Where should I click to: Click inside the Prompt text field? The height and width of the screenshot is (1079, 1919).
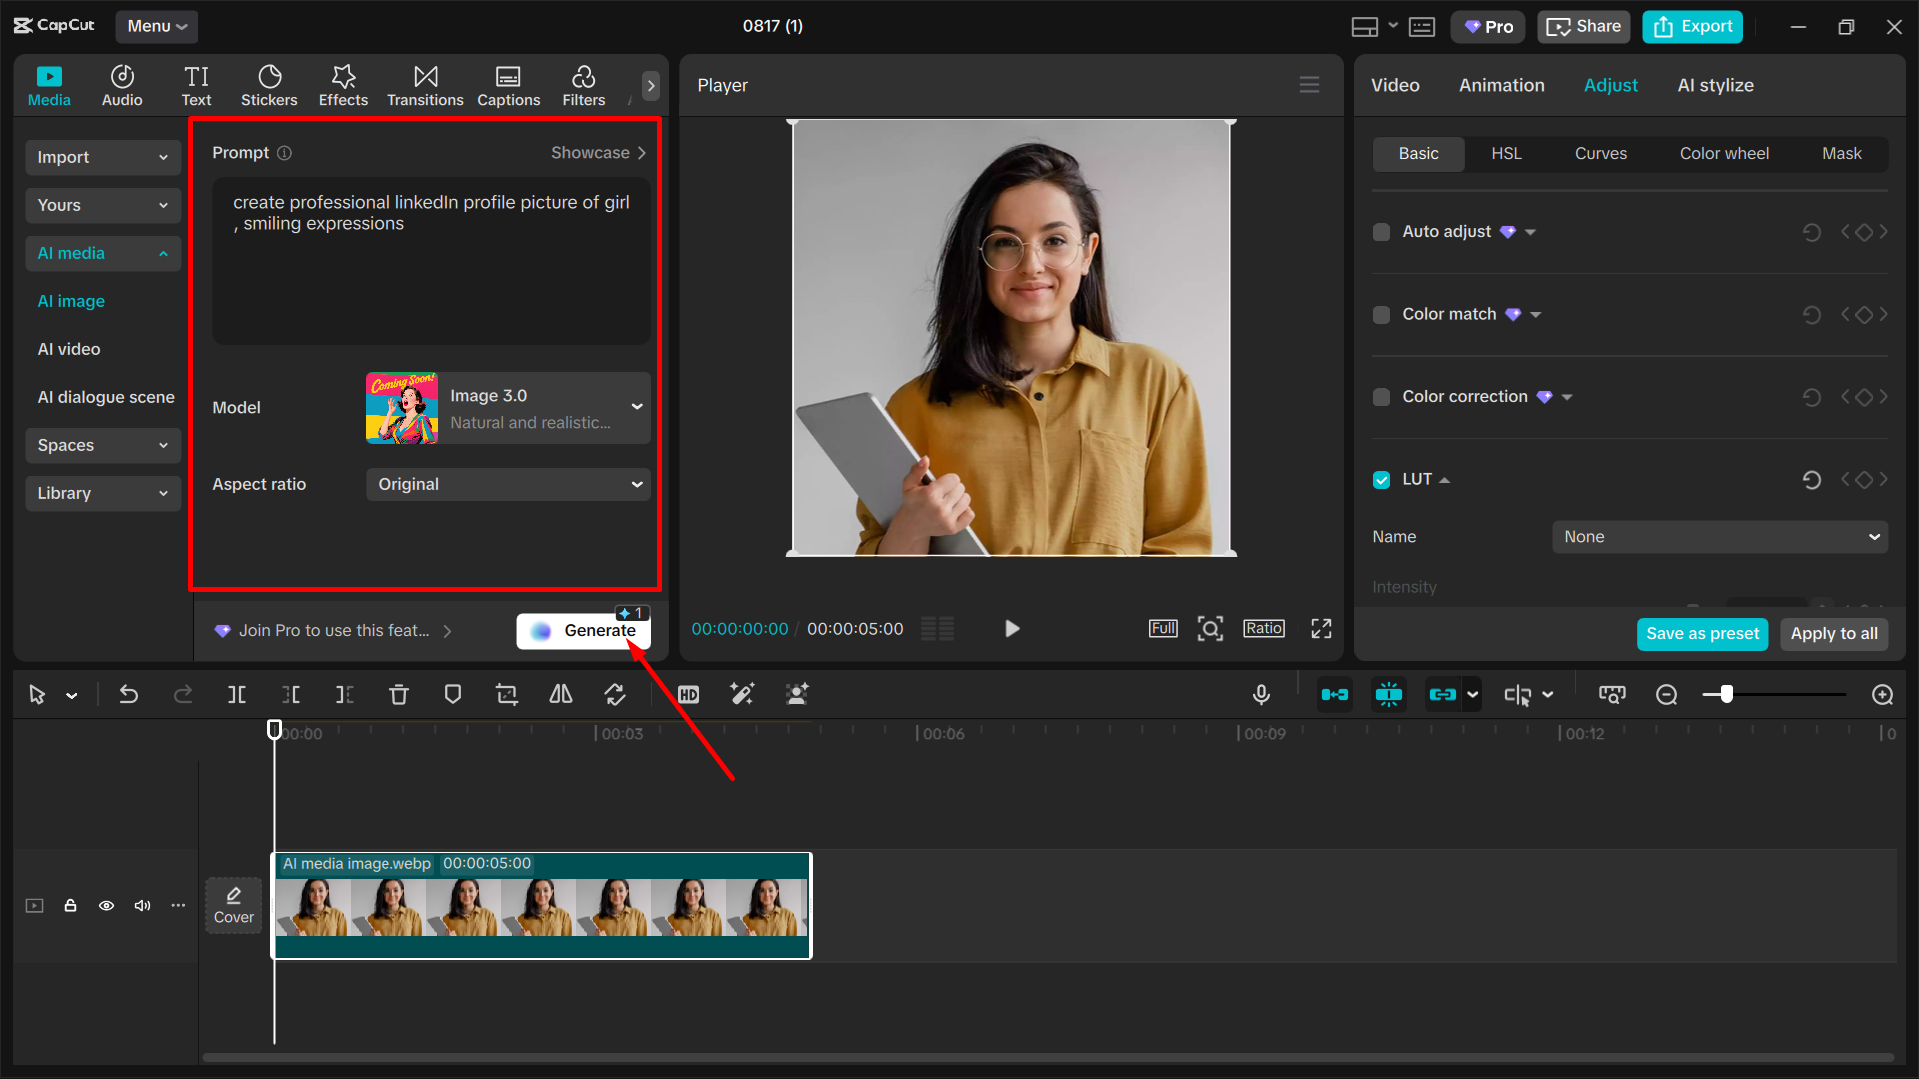431,262
